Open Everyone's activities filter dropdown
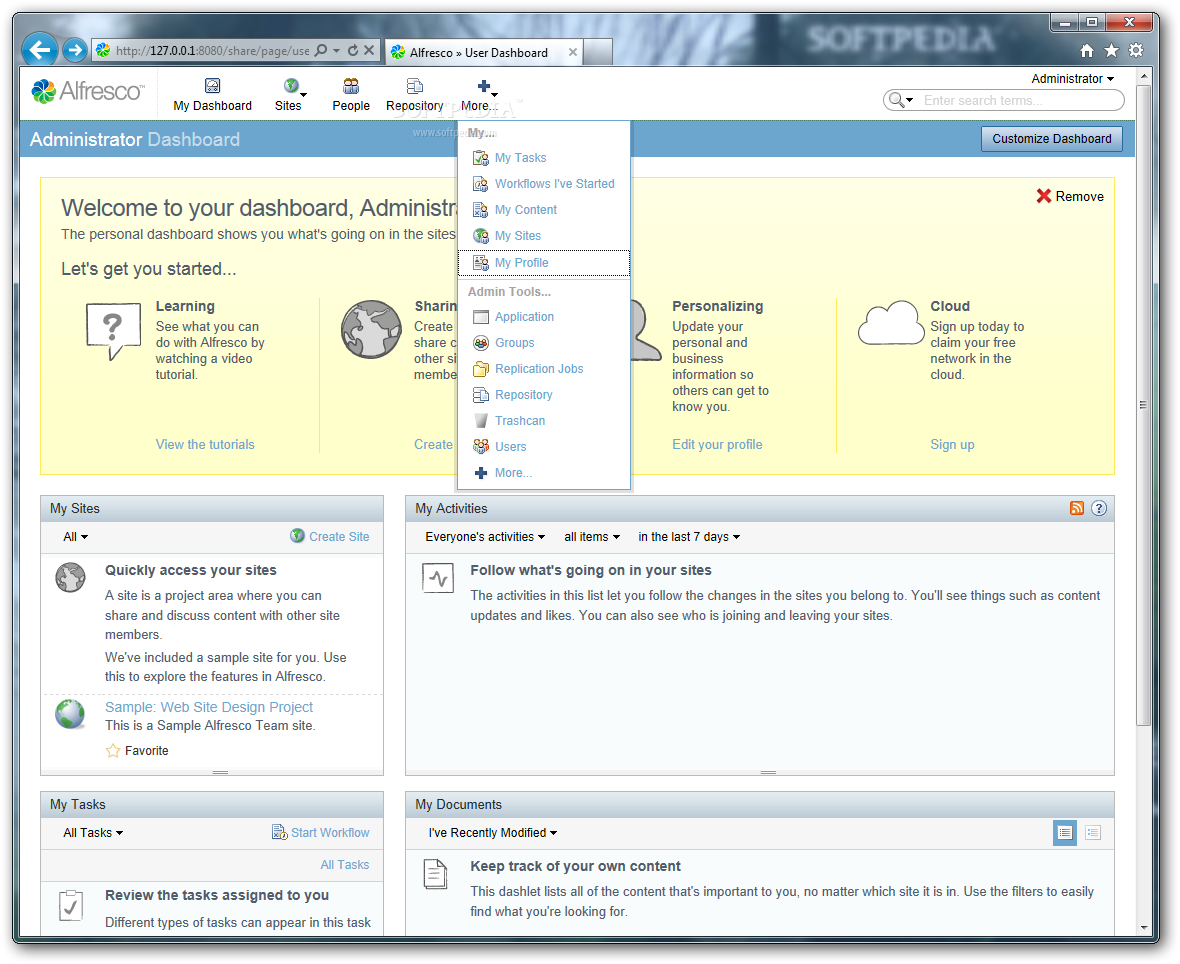Viewport: 1180px width, 964px height. [x=485, y=537]
